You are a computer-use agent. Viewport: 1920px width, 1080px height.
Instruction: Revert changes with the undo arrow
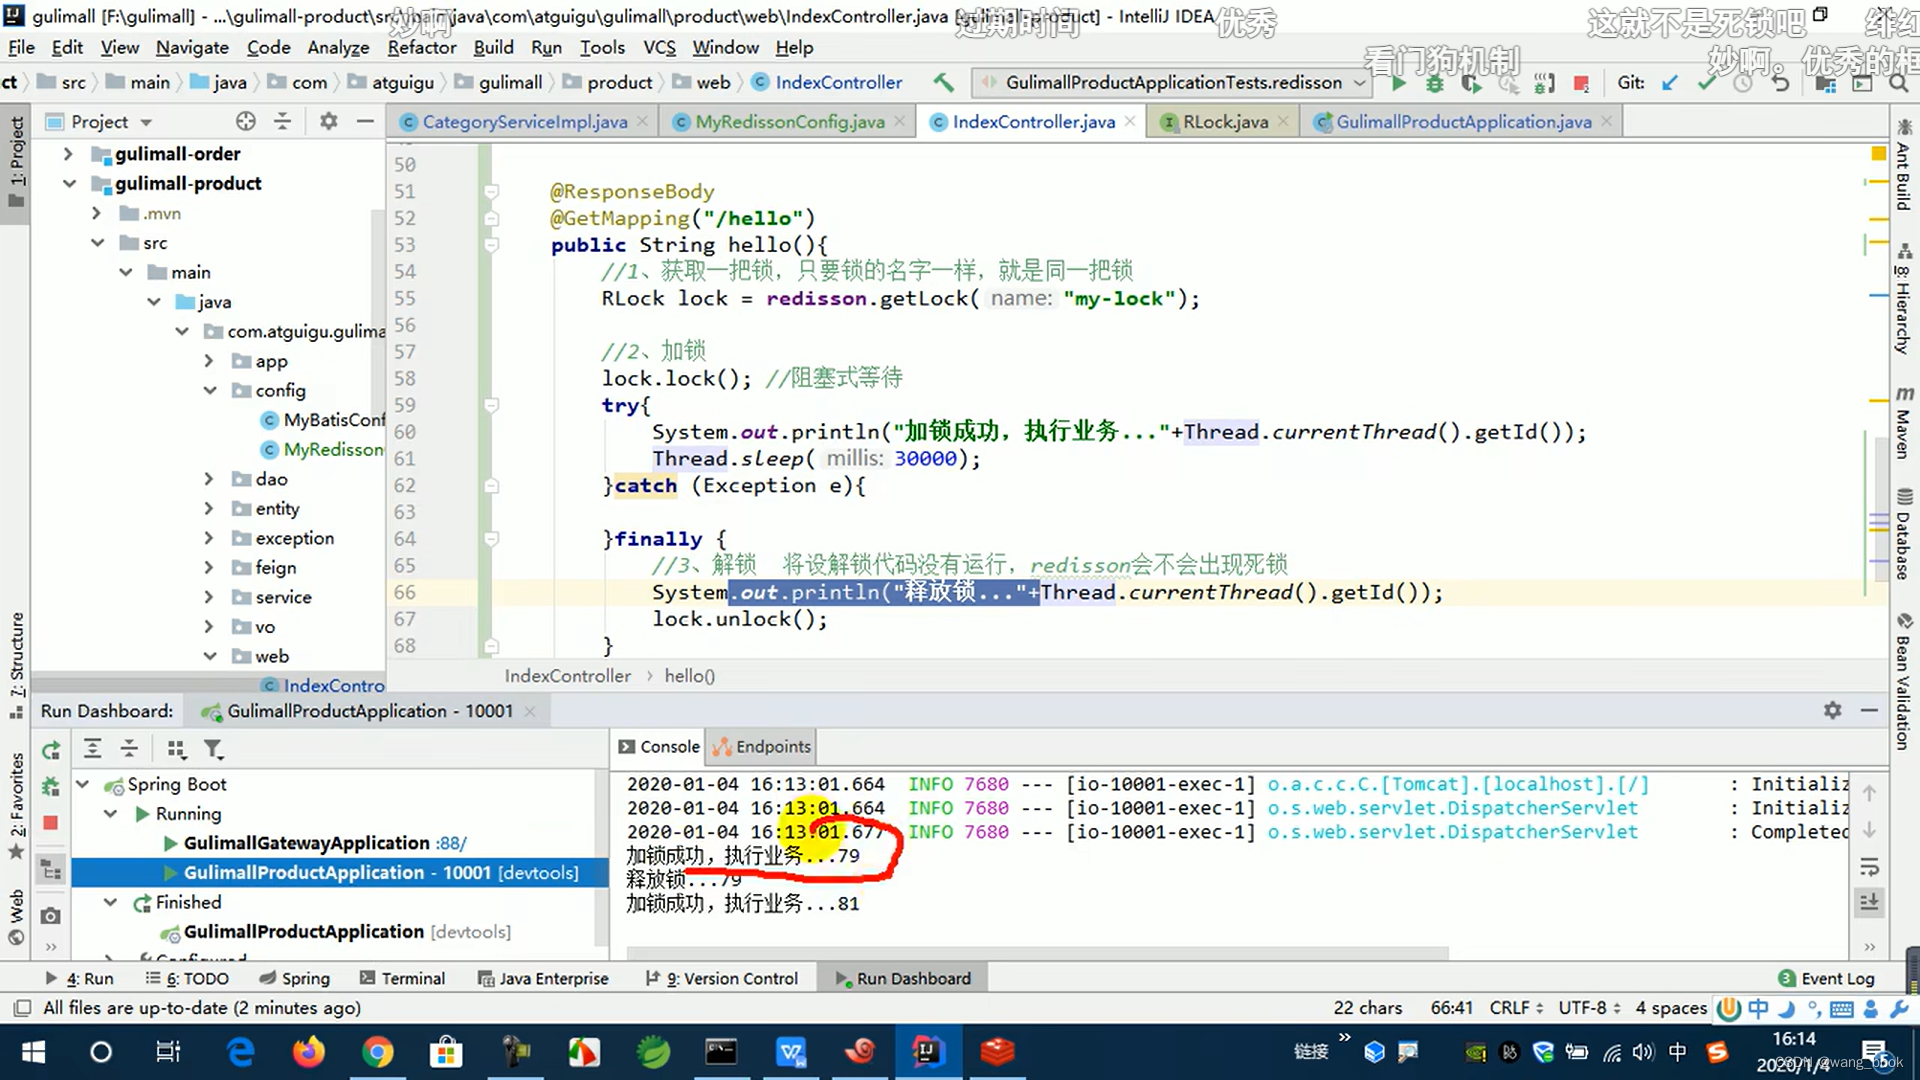point(1781,83)
